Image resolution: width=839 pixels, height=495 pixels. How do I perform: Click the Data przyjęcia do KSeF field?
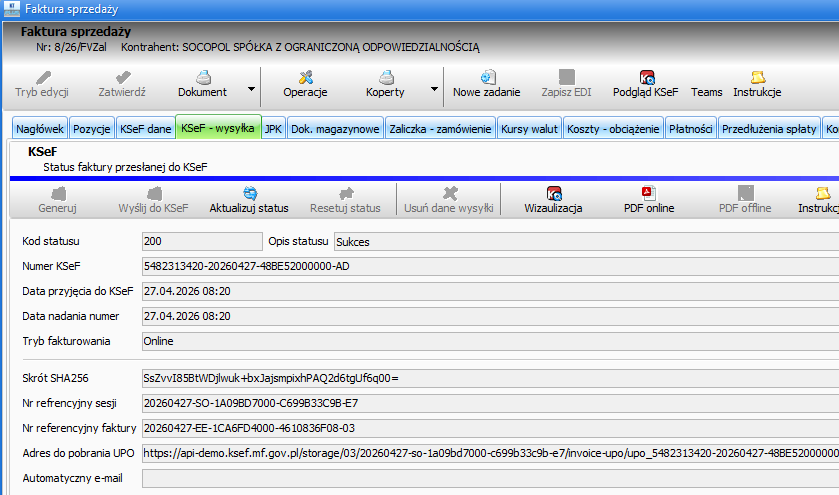(x=490, y=291)
